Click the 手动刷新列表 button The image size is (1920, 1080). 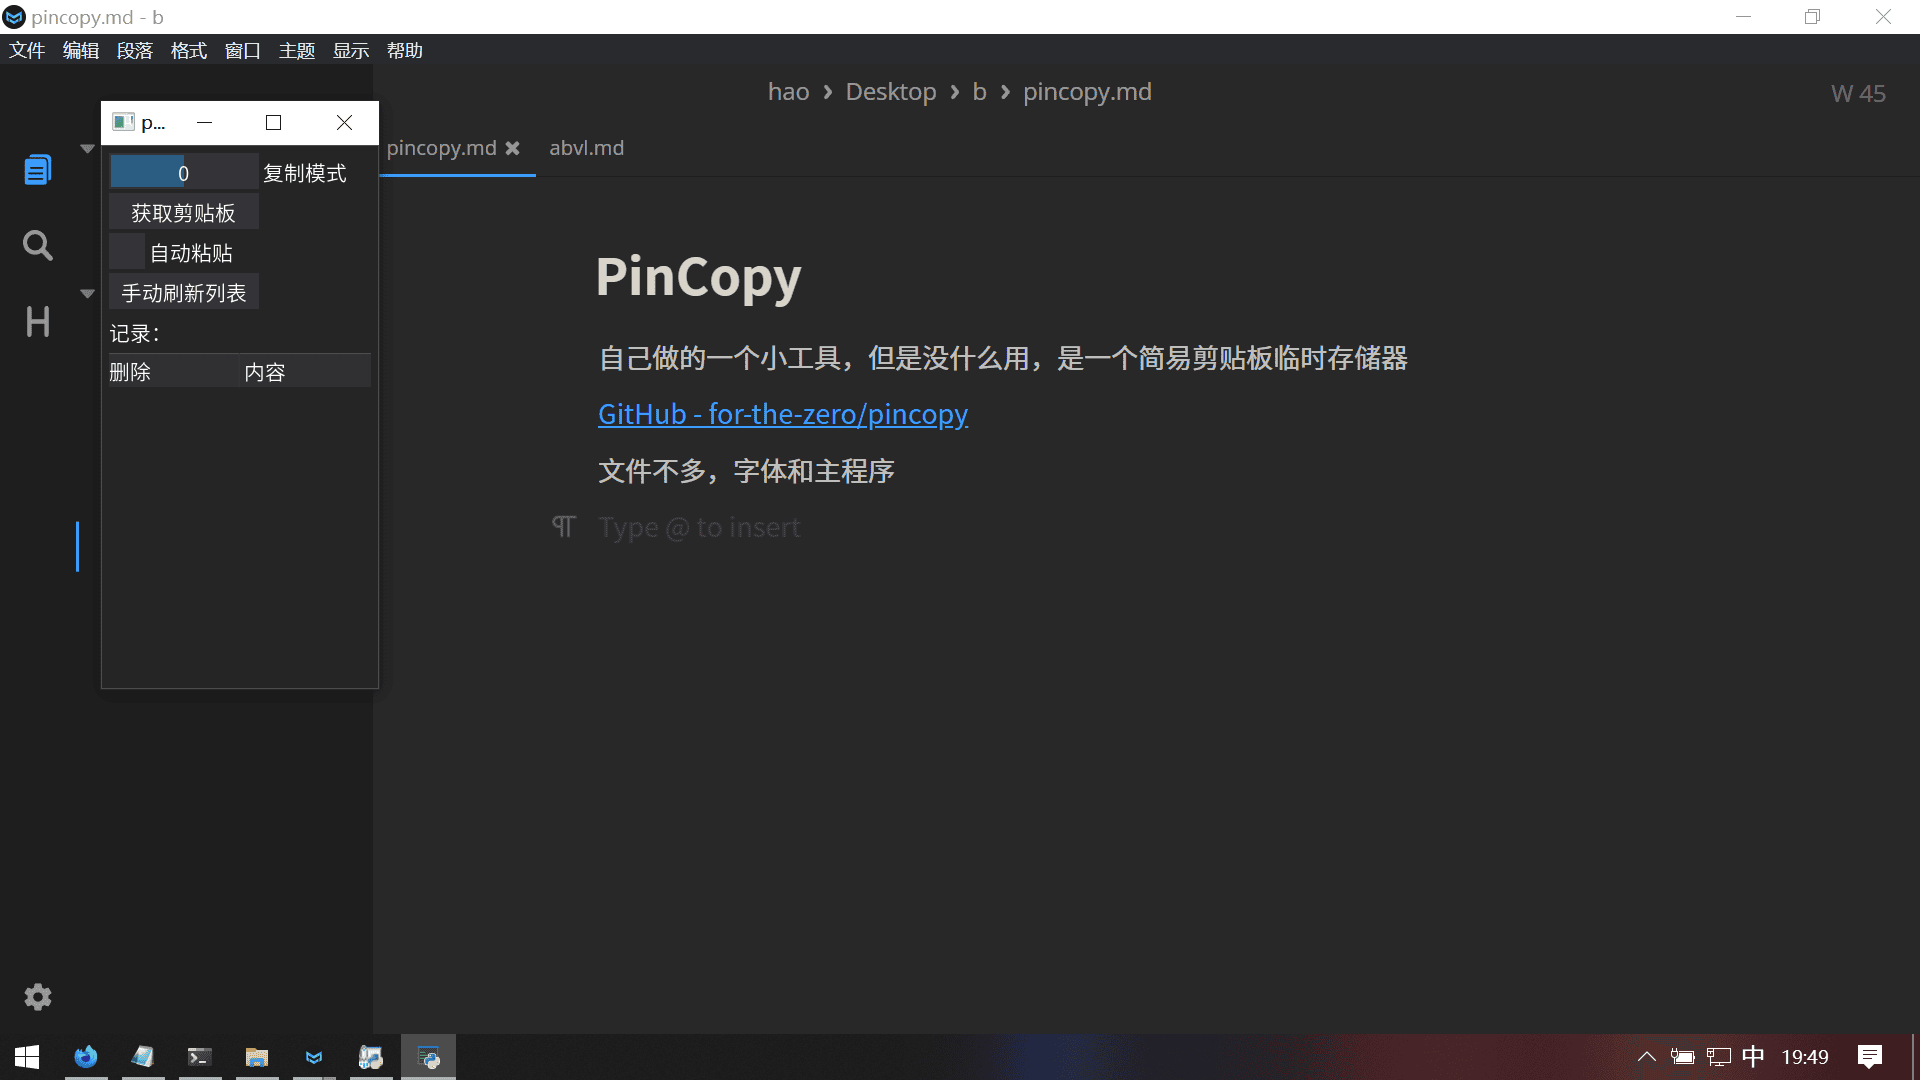[183, 293]
